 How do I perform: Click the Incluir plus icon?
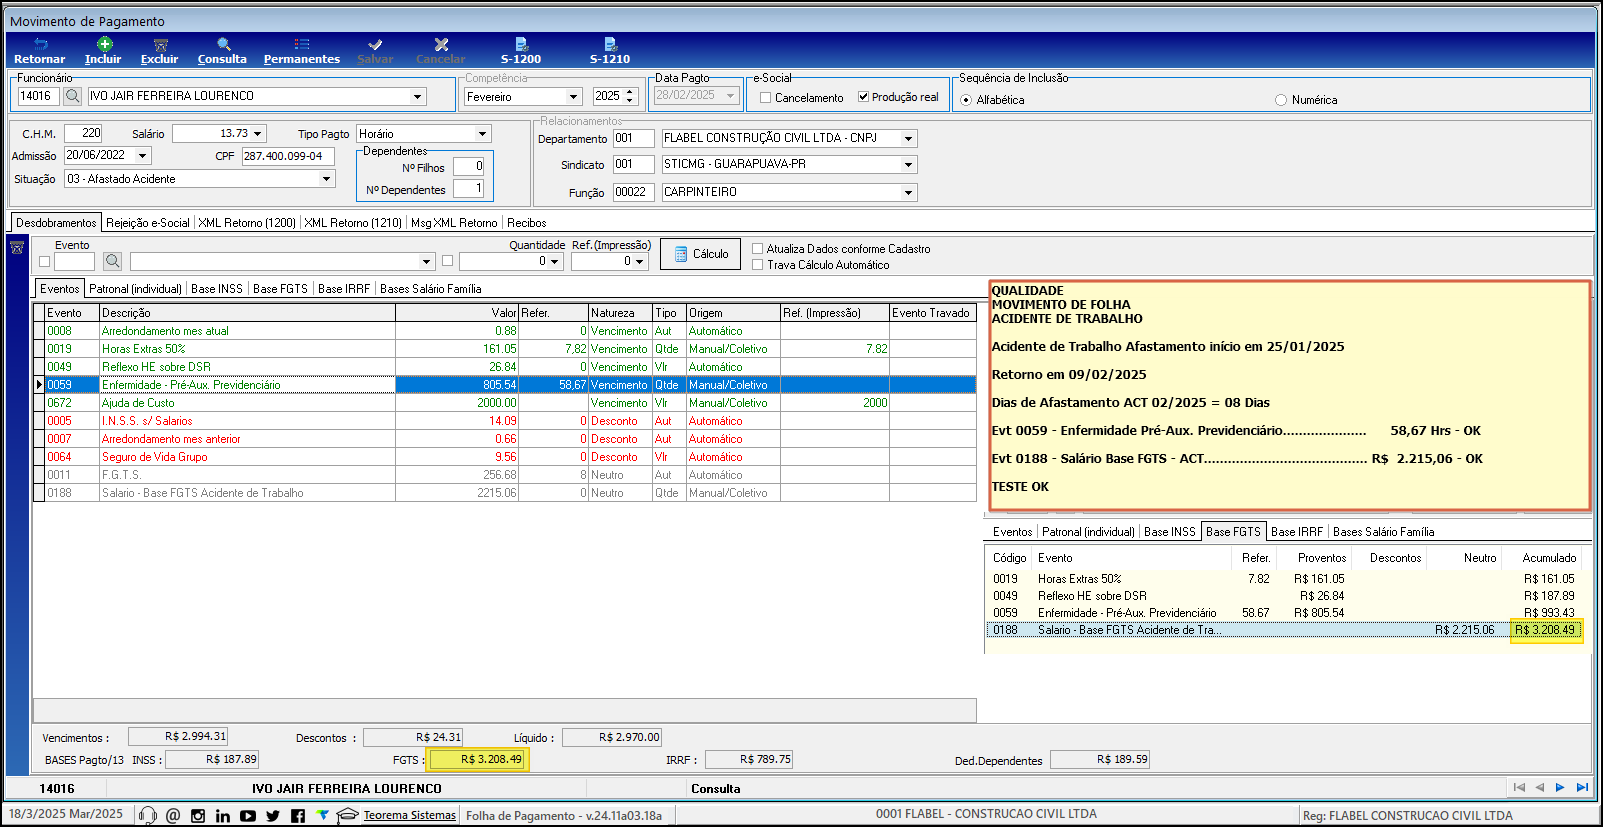point(104,44)
